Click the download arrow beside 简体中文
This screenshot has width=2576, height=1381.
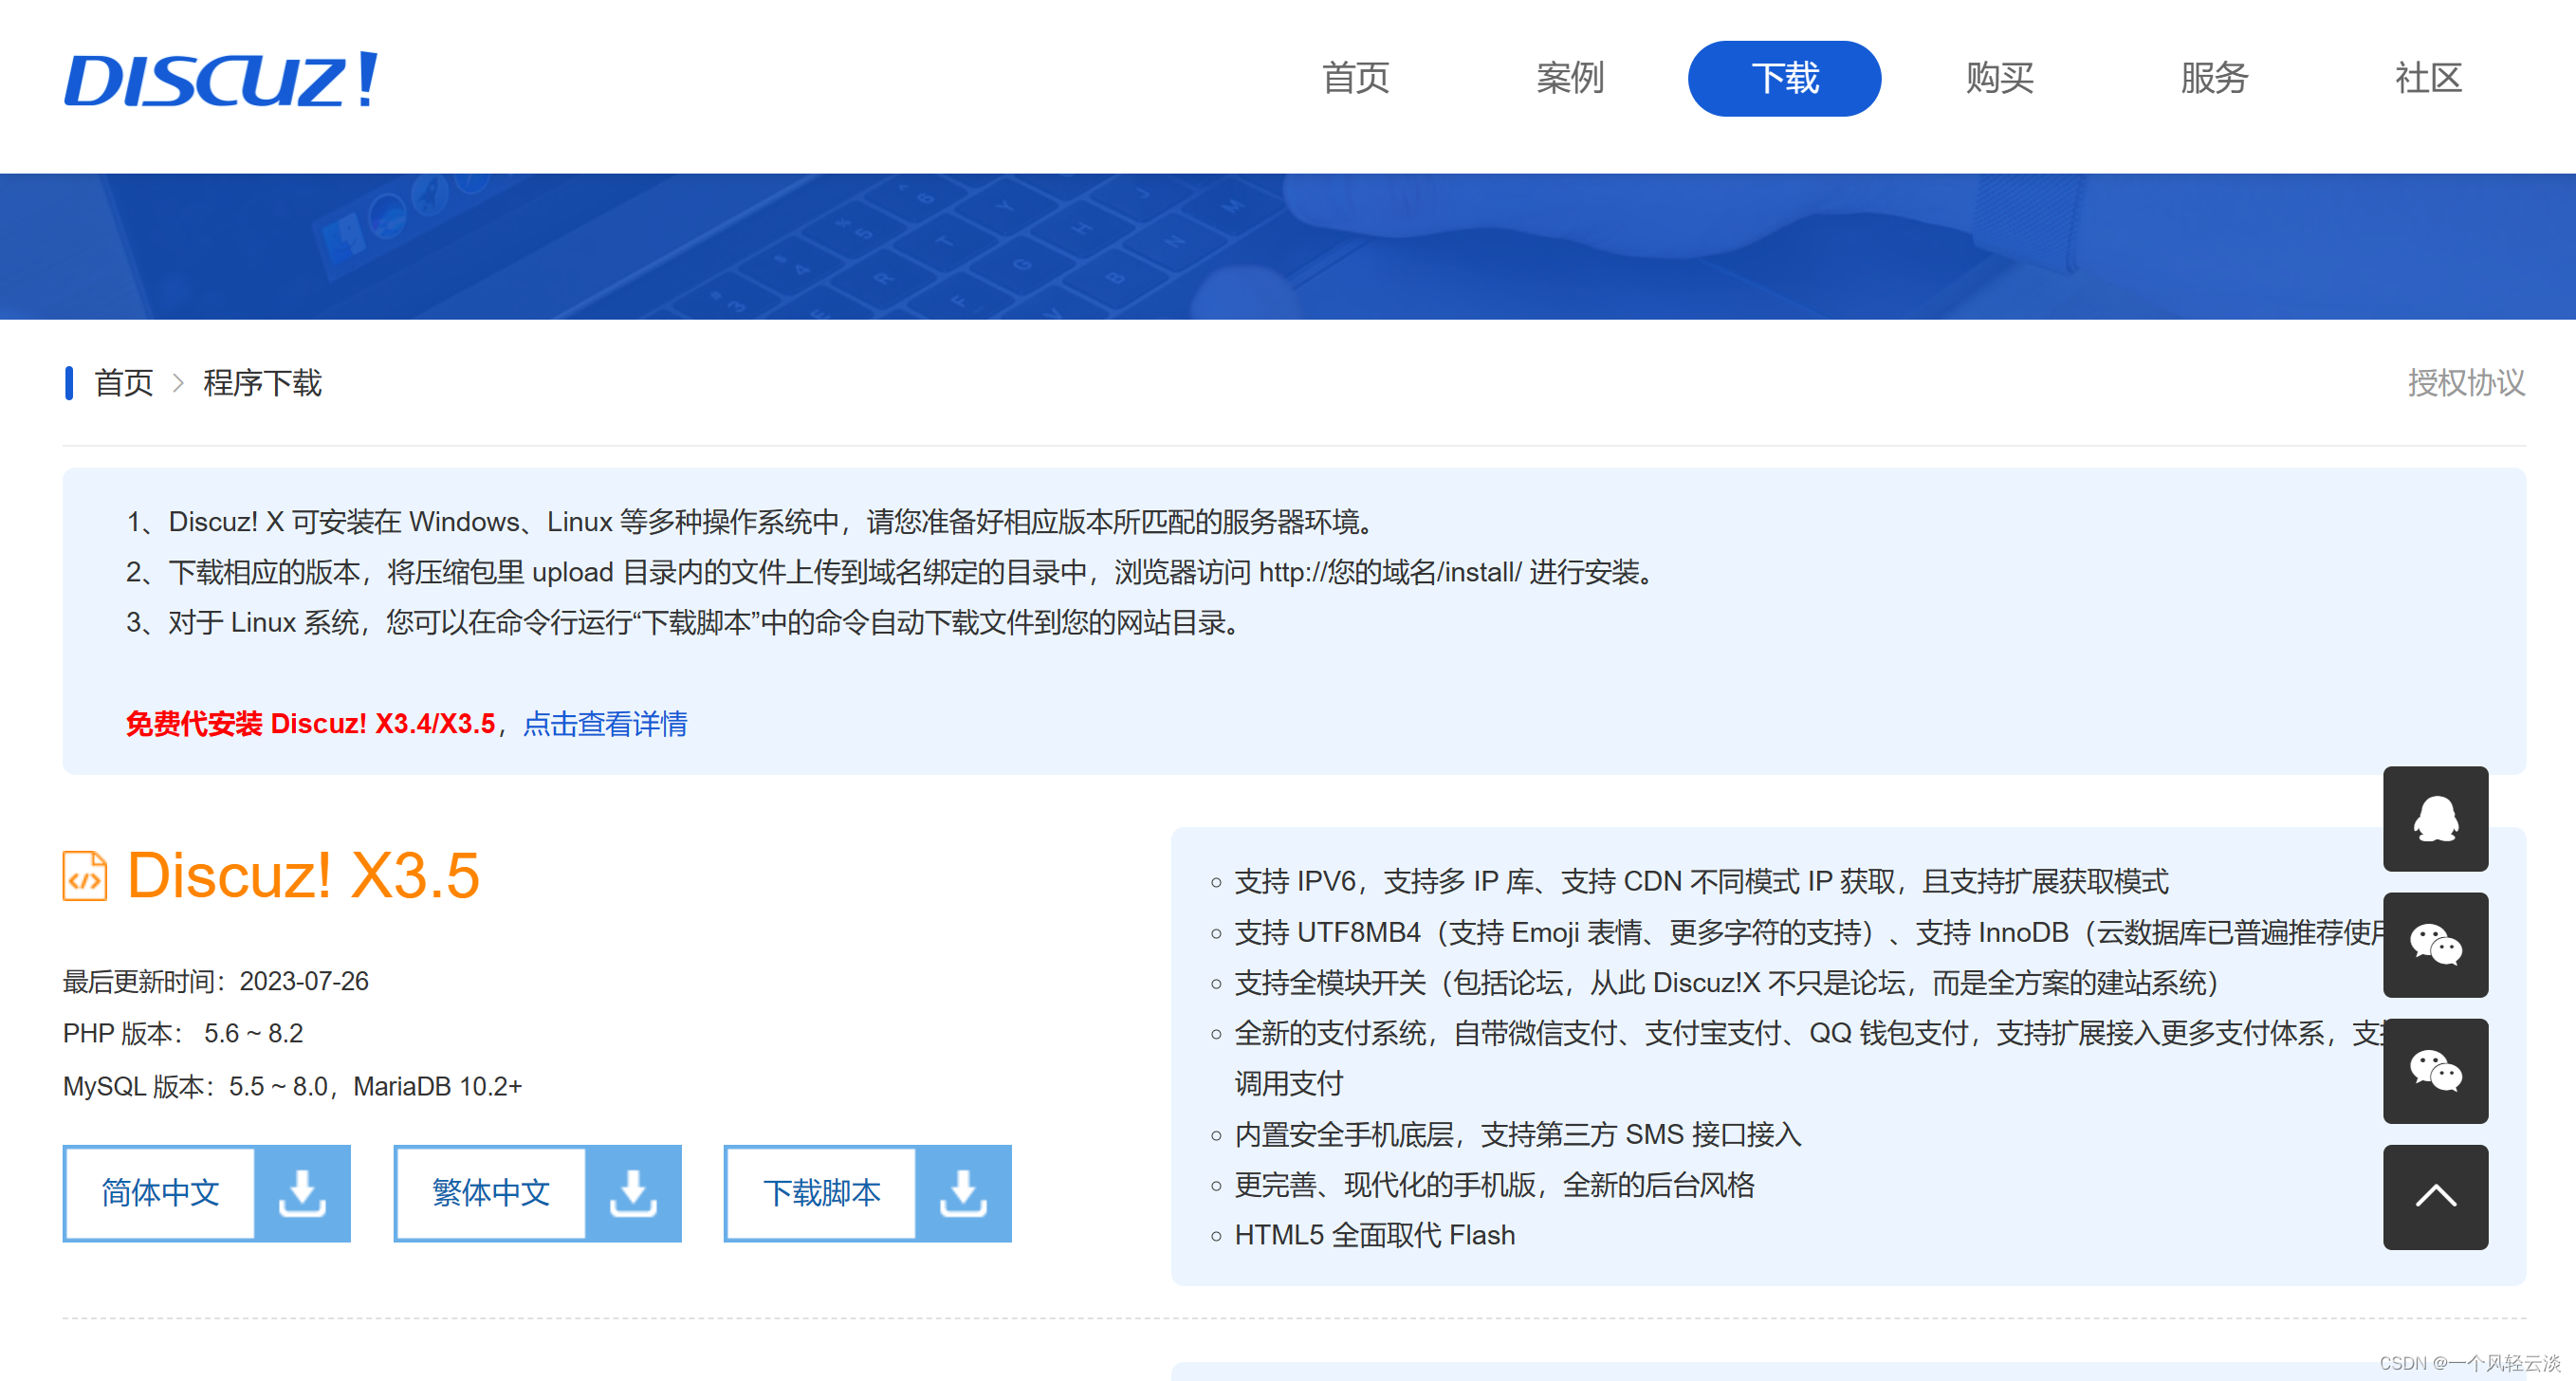click(302, 1193)
